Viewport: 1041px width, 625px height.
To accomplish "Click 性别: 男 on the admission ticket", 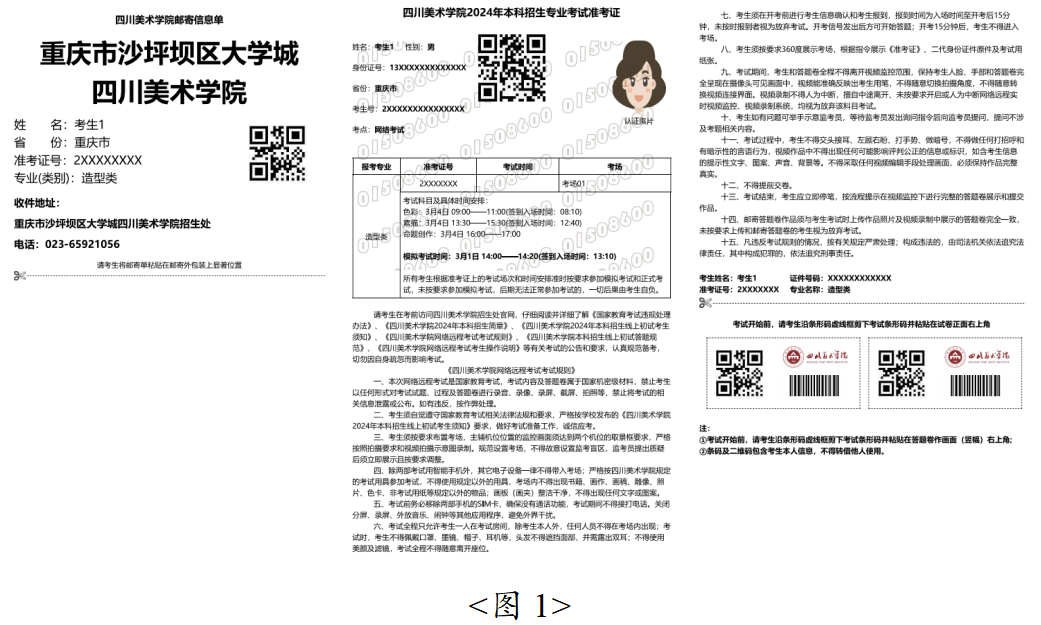I will (x=420, y=47).
